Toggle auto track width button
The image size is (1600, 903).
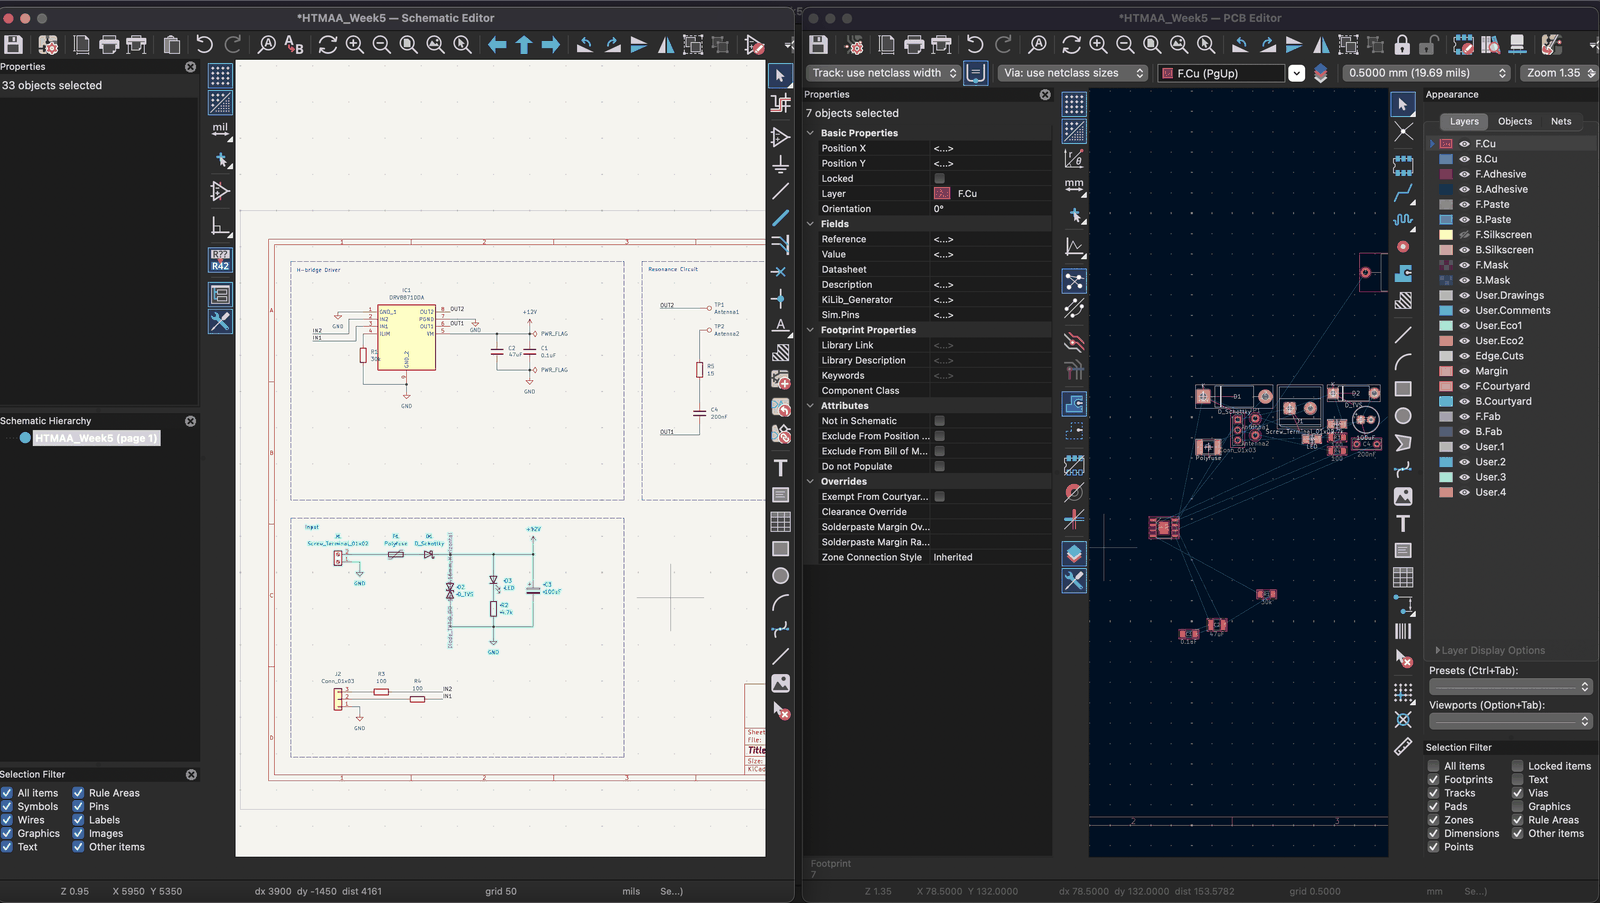976,73
